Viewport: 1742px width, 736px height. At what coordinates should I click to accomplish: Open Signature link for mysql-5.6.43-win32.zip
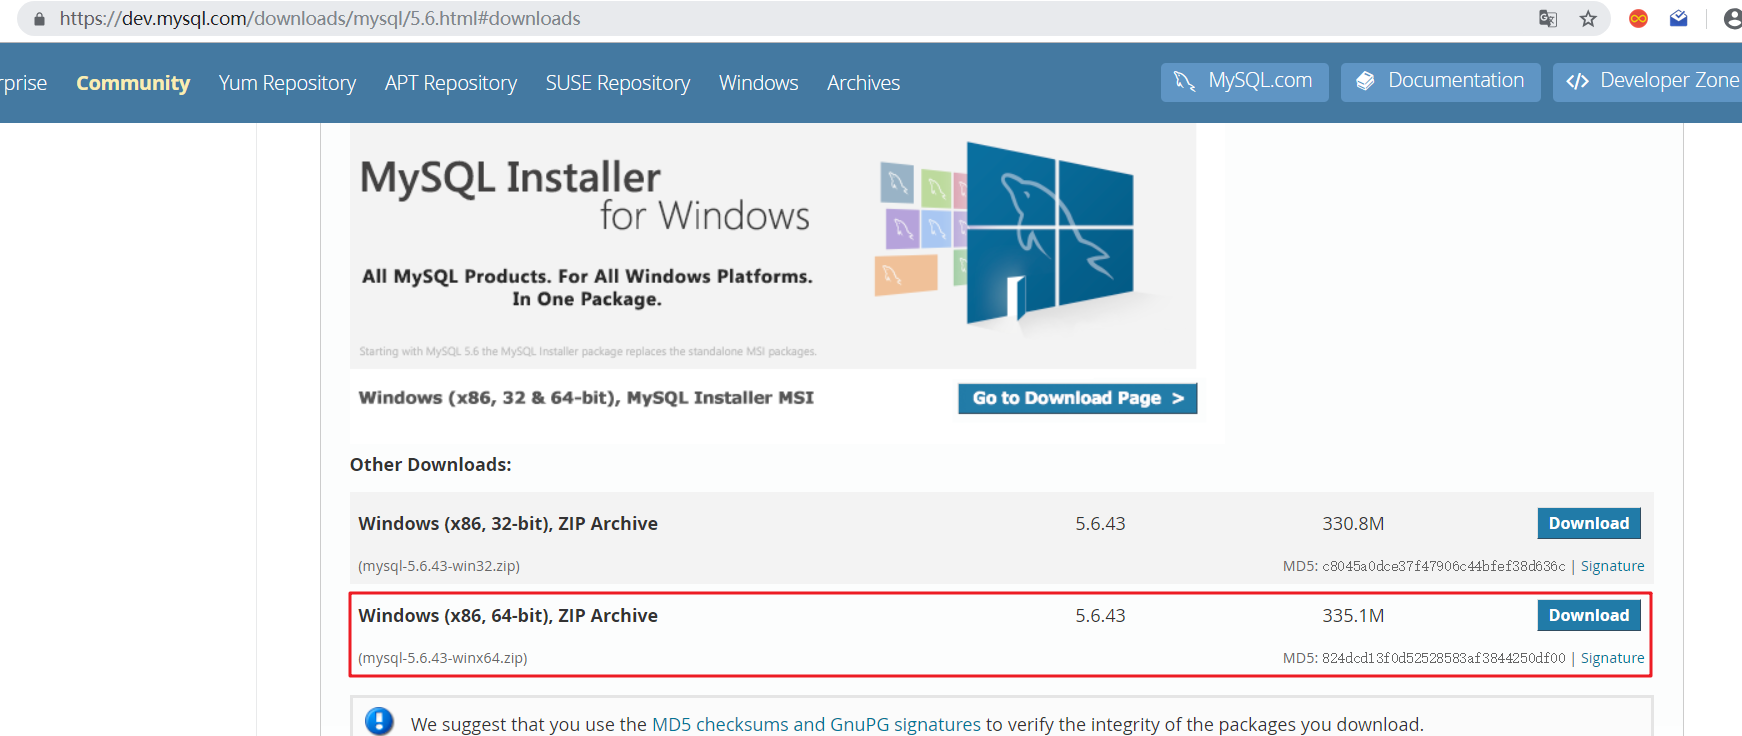tap(1612, 566)
